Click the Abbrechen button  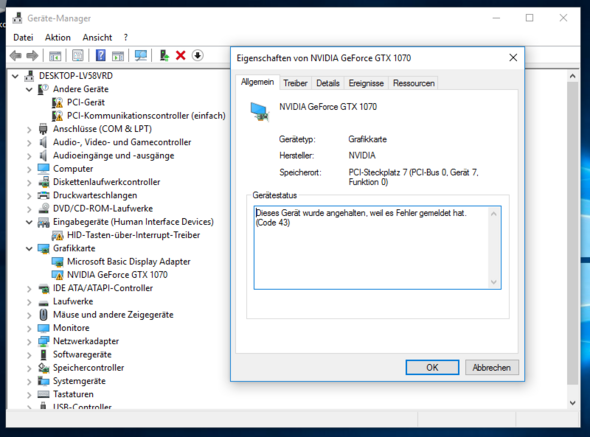point(492,367)
